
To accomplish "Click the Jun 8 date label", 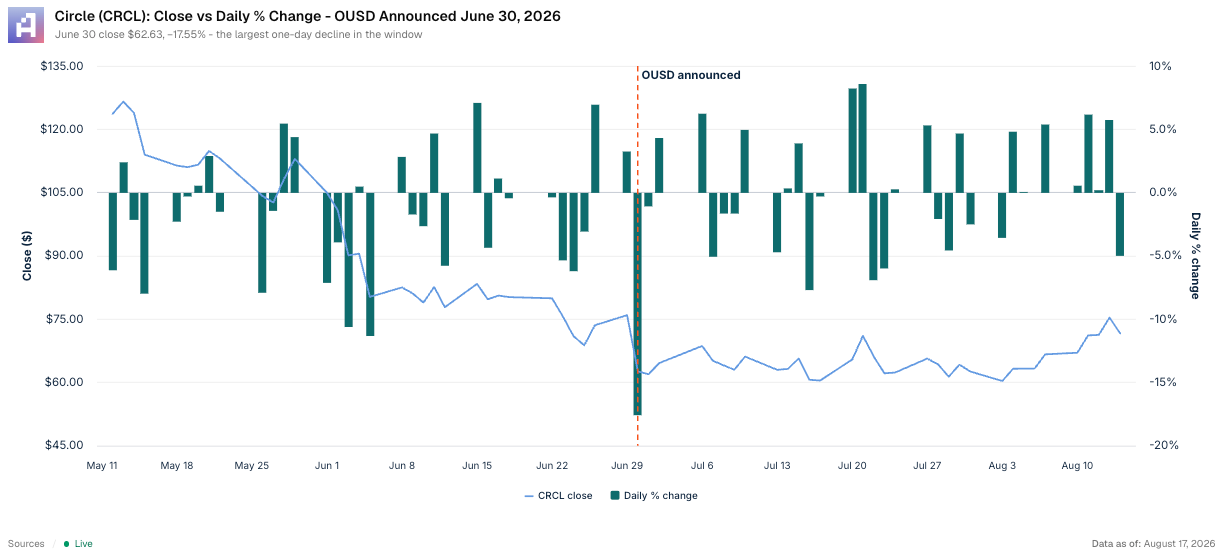I will [x=402, y=465].
